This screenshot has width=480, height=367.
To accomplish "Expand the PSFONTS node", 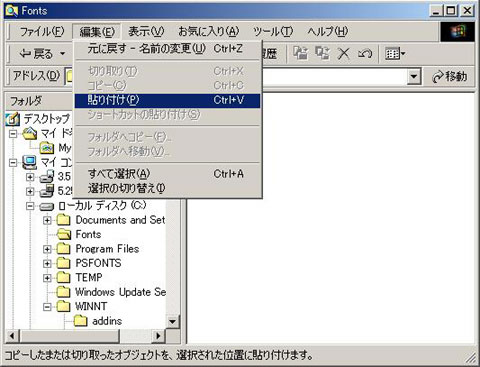I will (47, 263).
